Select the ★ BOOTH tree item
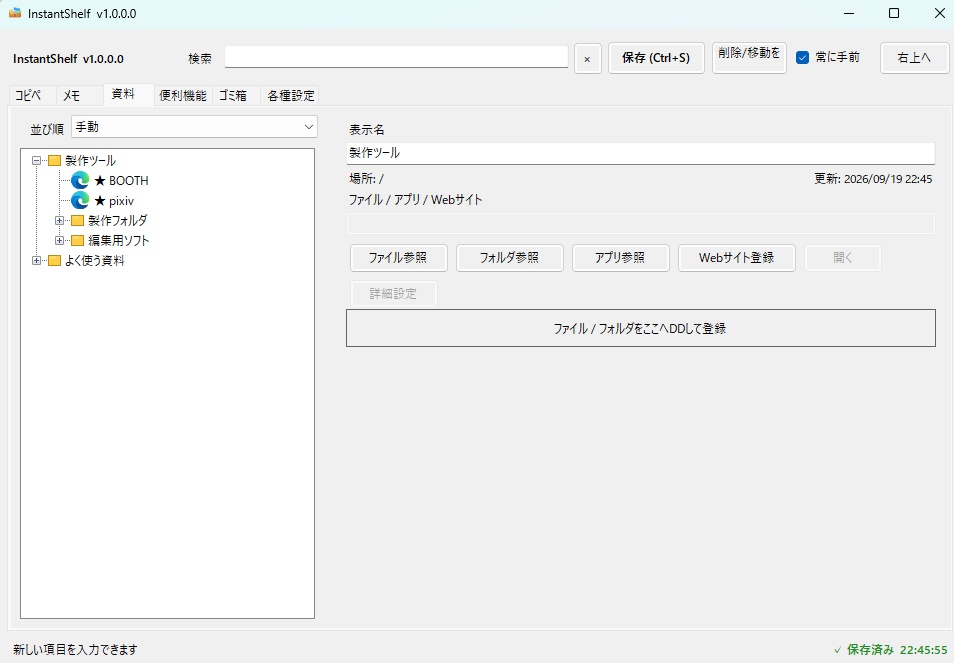 point(121,181)
